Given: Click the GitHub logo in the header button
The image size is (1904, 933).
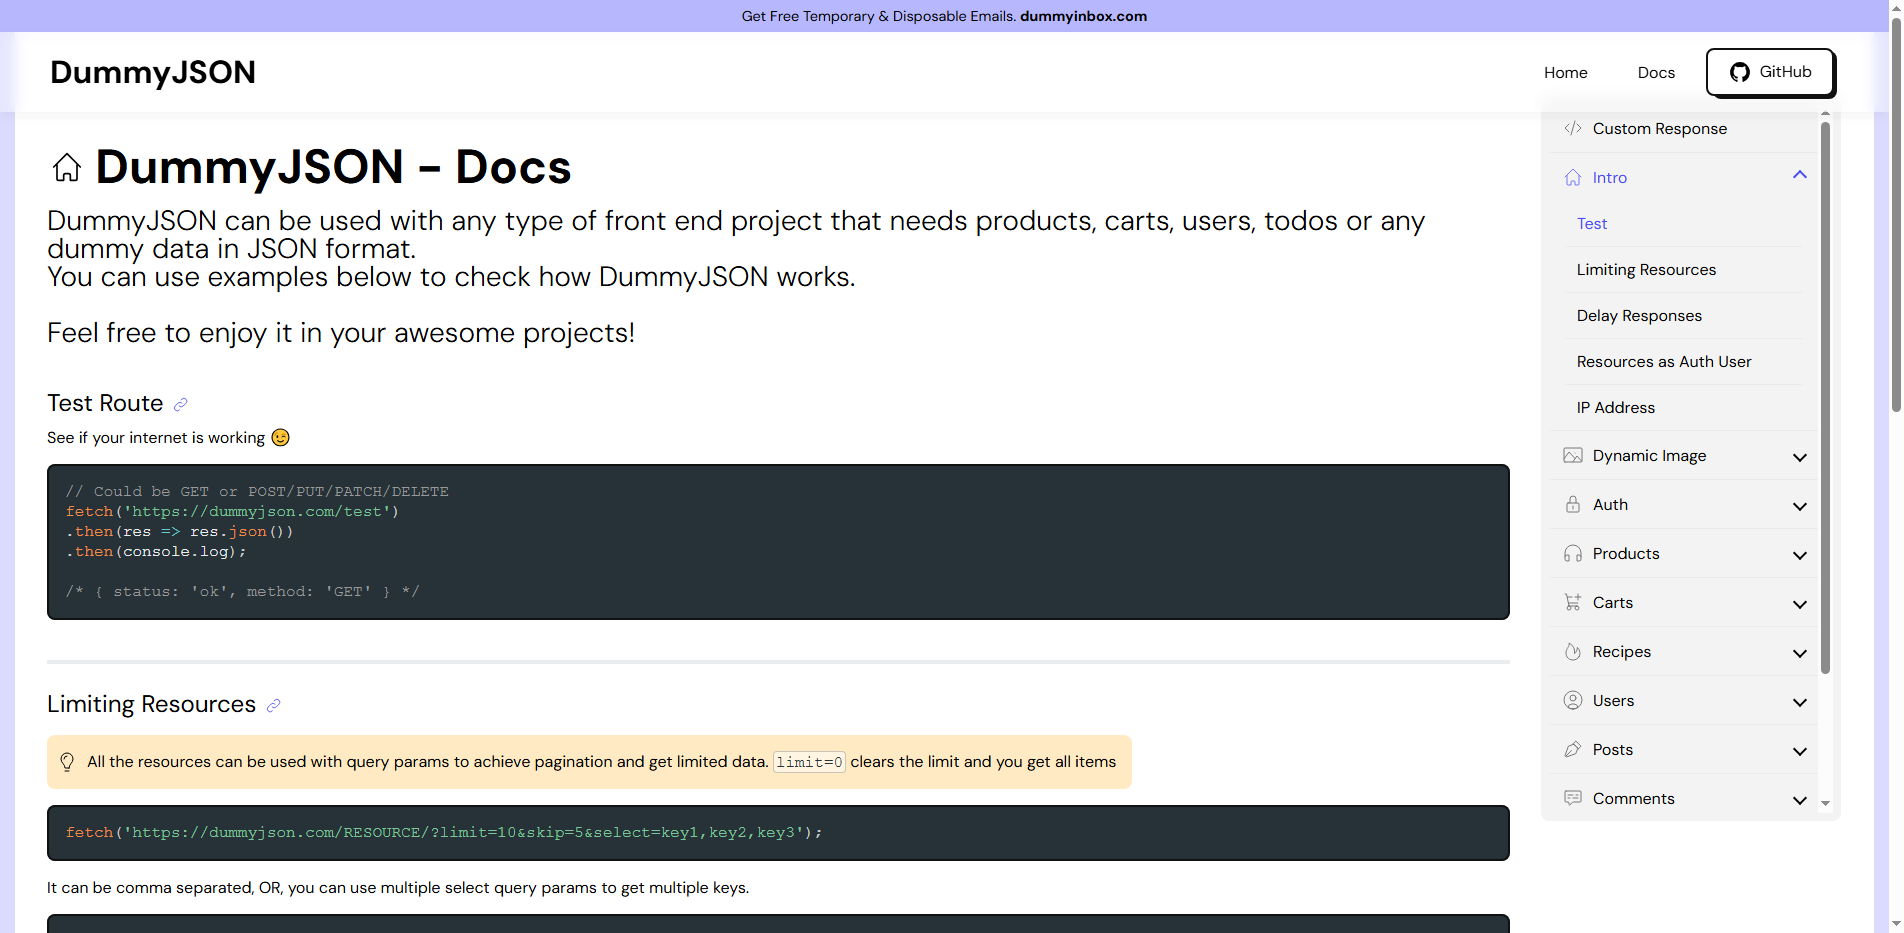Looking at the screenshot, I should click(1741, 72).
